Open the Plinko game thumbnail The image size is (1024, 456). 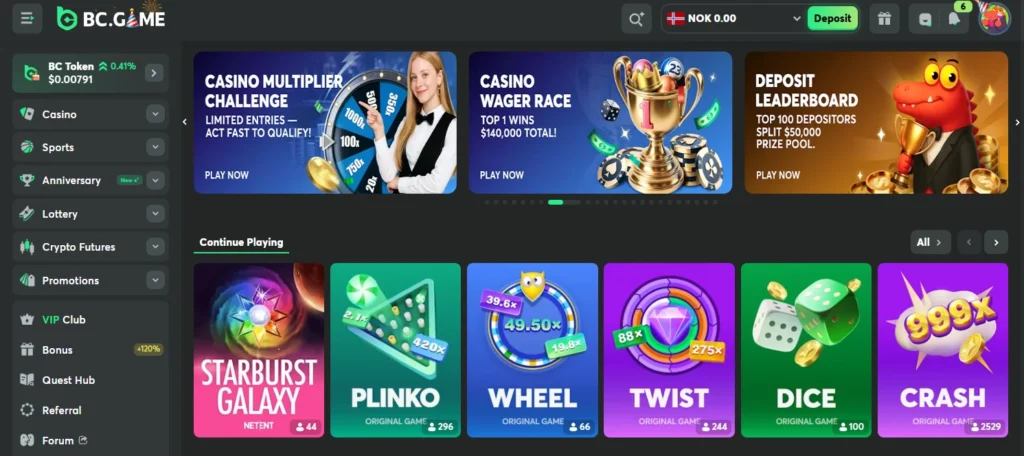[395, 350]
